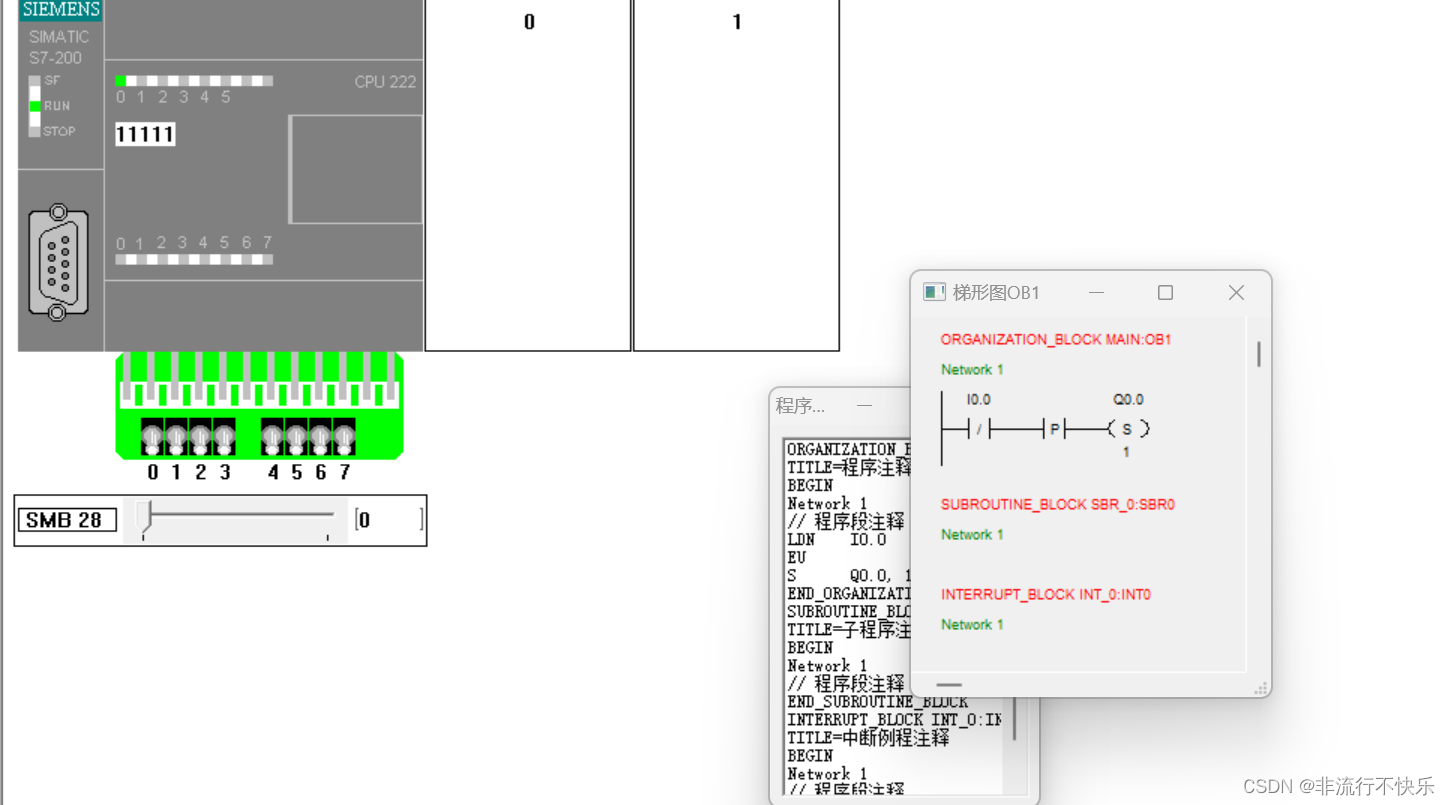Select expansion module slot 1

[736, 175]
